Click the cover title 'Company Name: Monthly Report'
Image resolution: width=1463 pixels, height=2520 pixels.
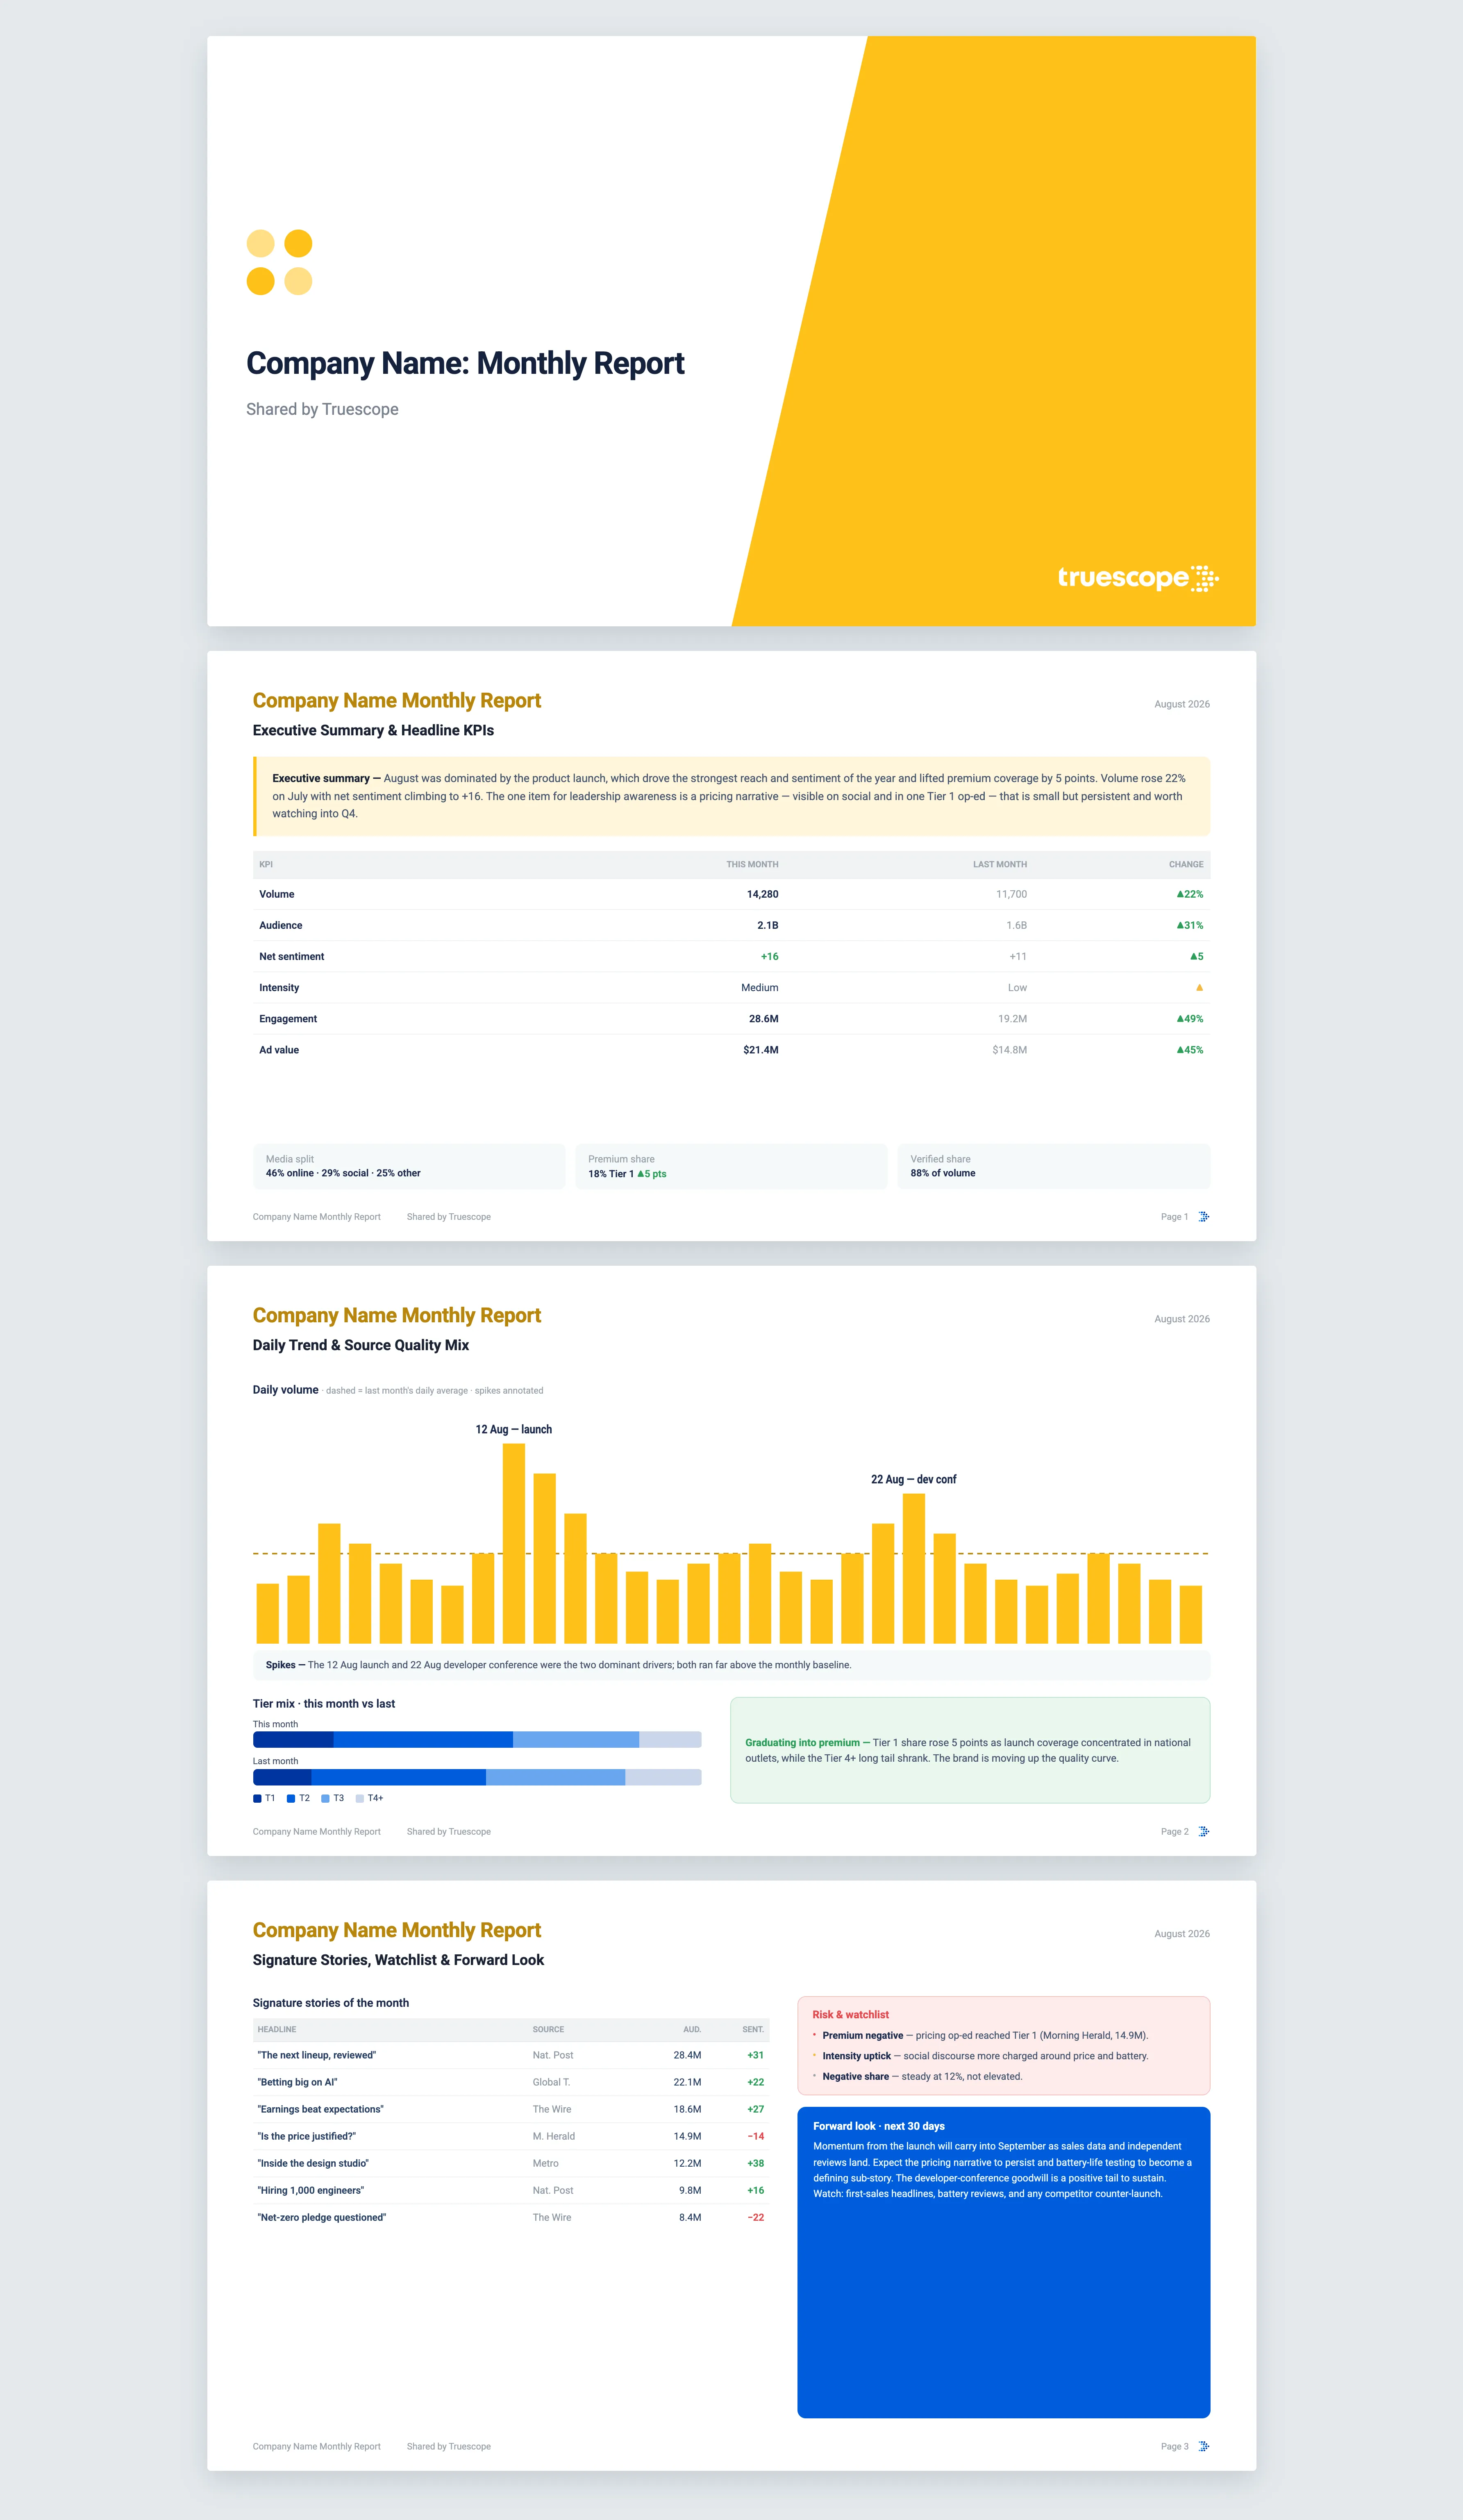465,363
